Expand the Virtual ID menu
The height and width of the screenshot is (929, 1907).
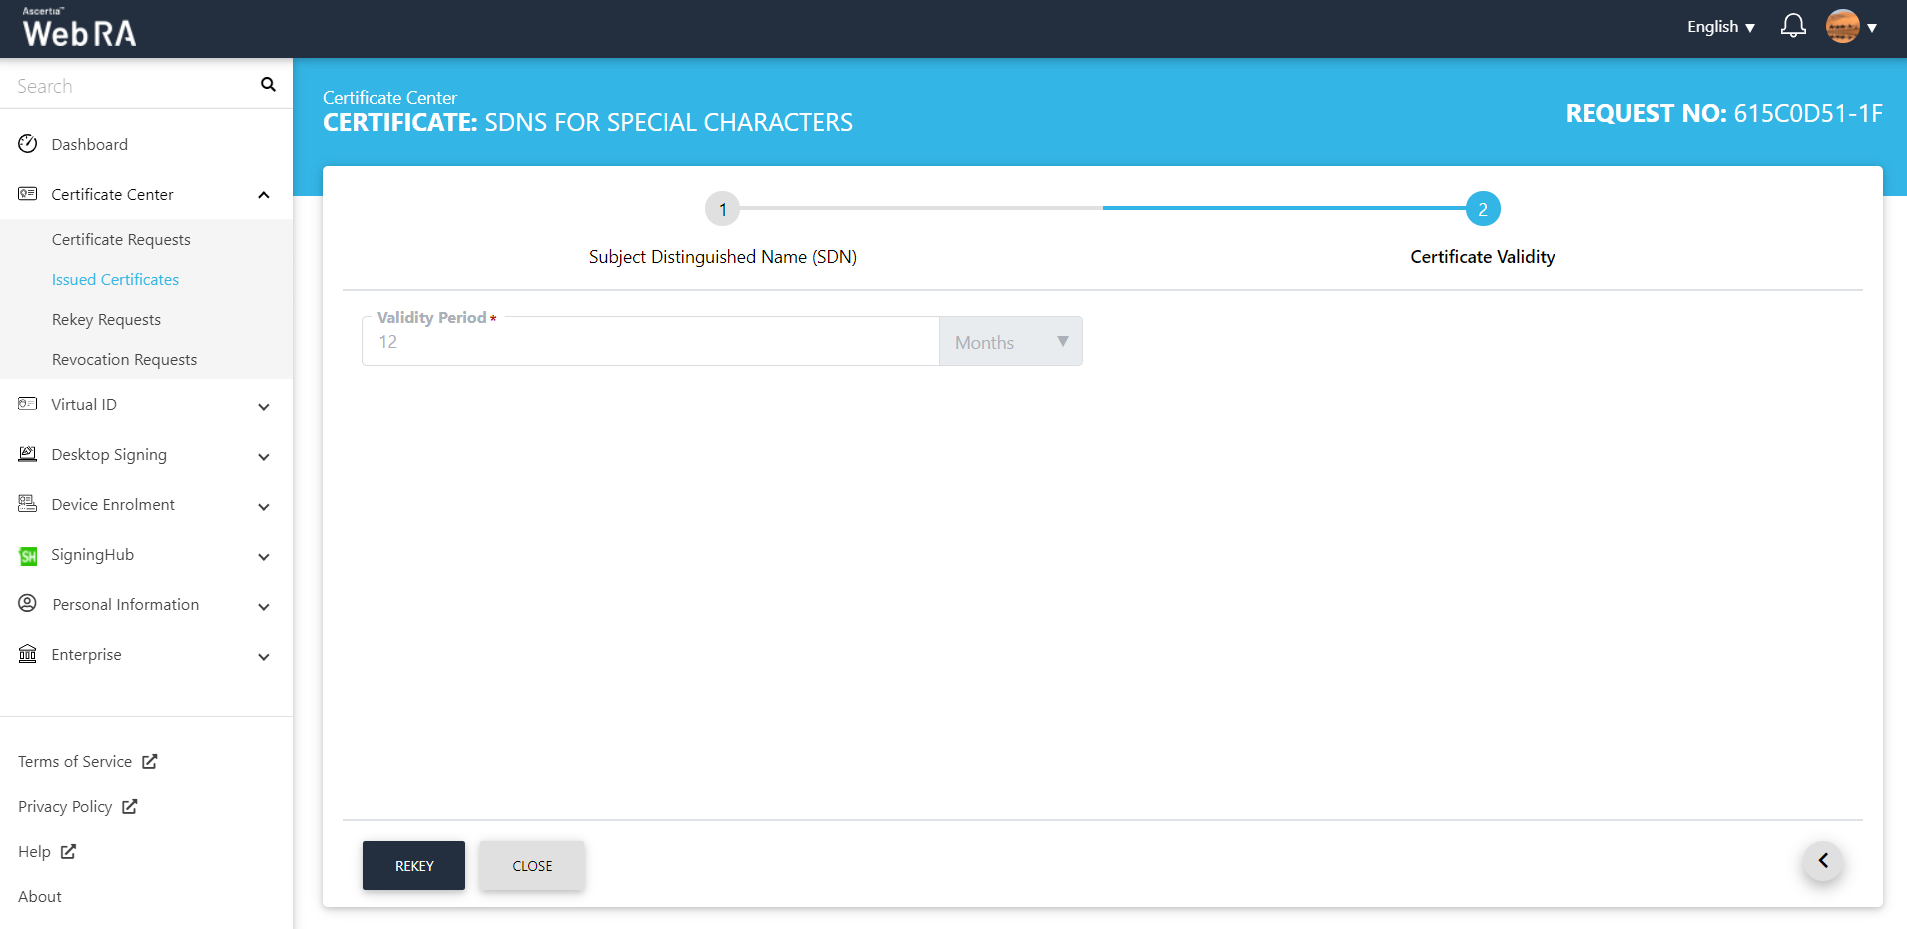point(264,406)
